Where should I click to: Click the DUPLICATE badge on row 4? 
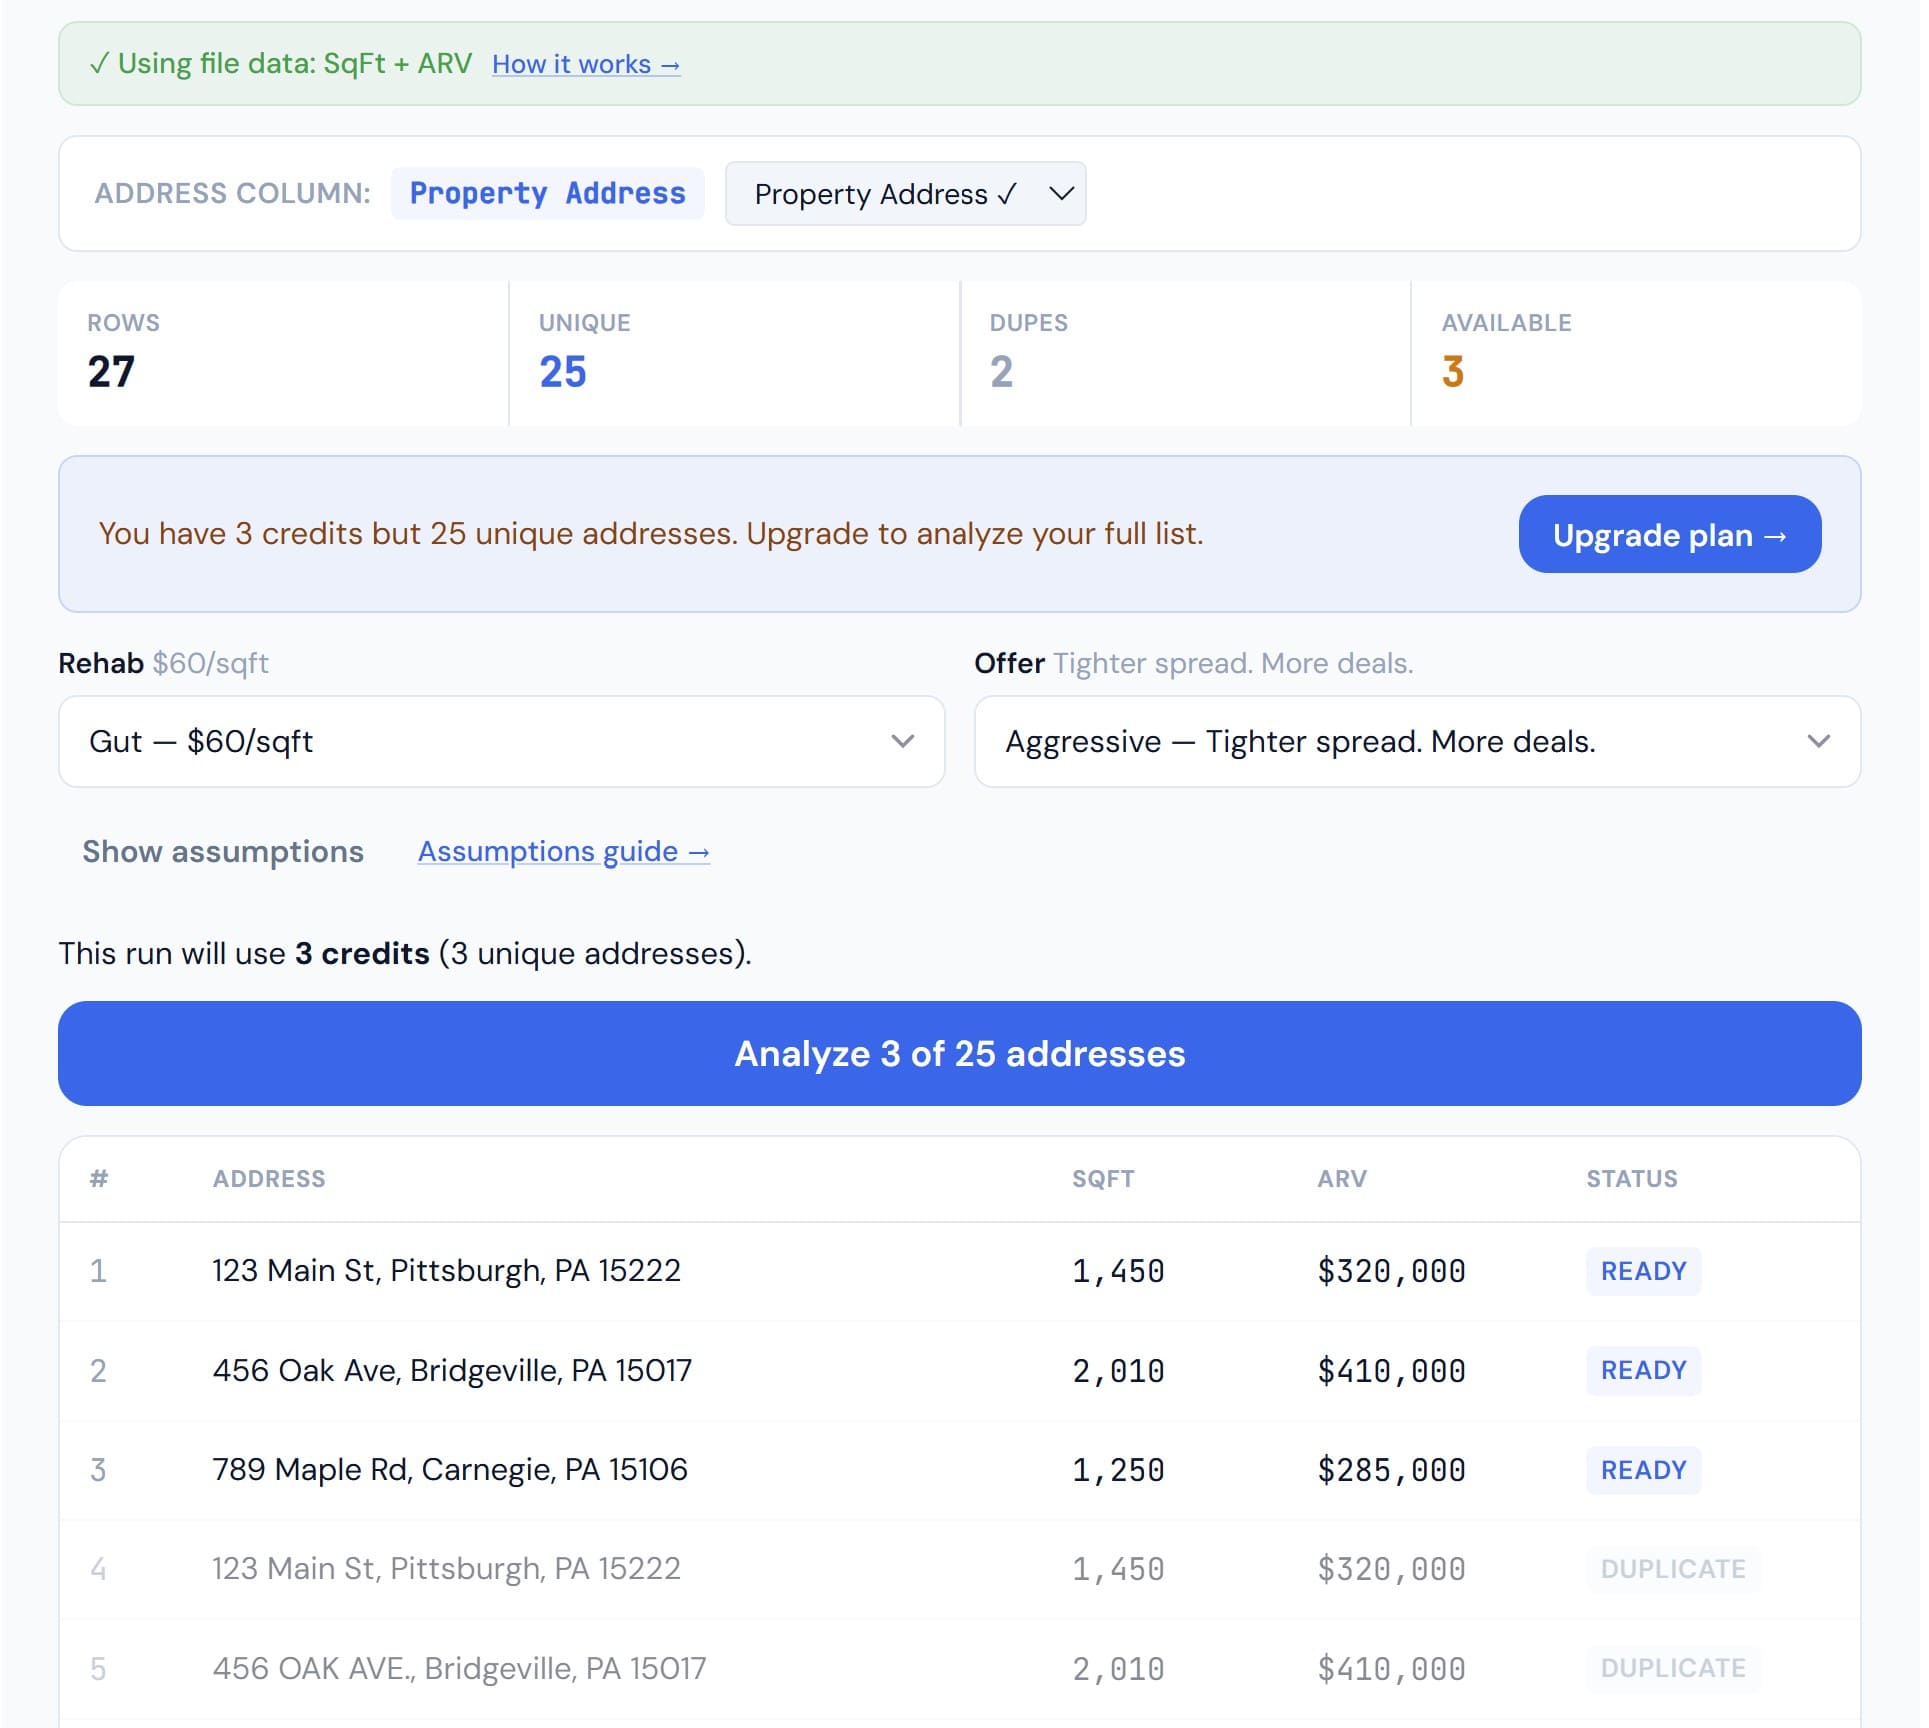tap(1672, 1569)
